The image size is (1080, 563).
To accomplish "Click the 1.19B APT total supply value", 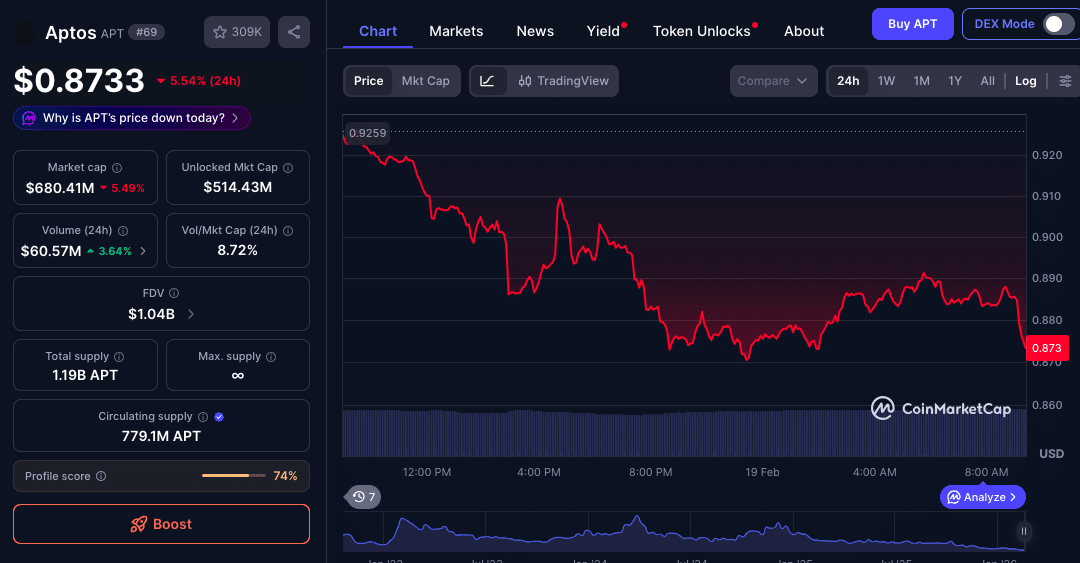I will [85, 376].
